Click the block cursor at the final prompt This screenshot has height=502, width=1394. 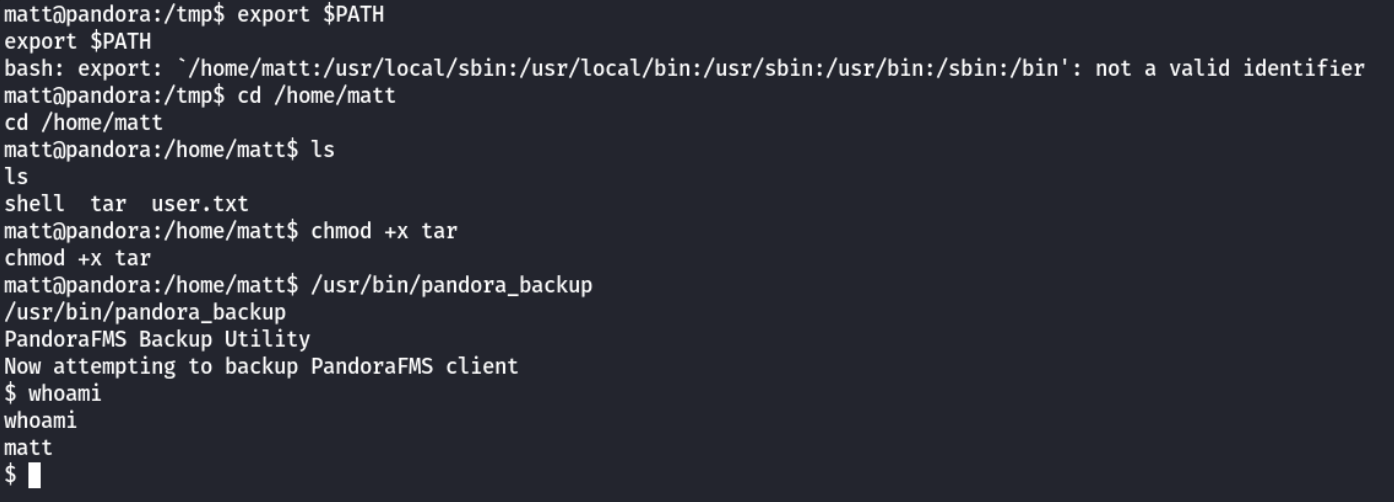[35, 474]
